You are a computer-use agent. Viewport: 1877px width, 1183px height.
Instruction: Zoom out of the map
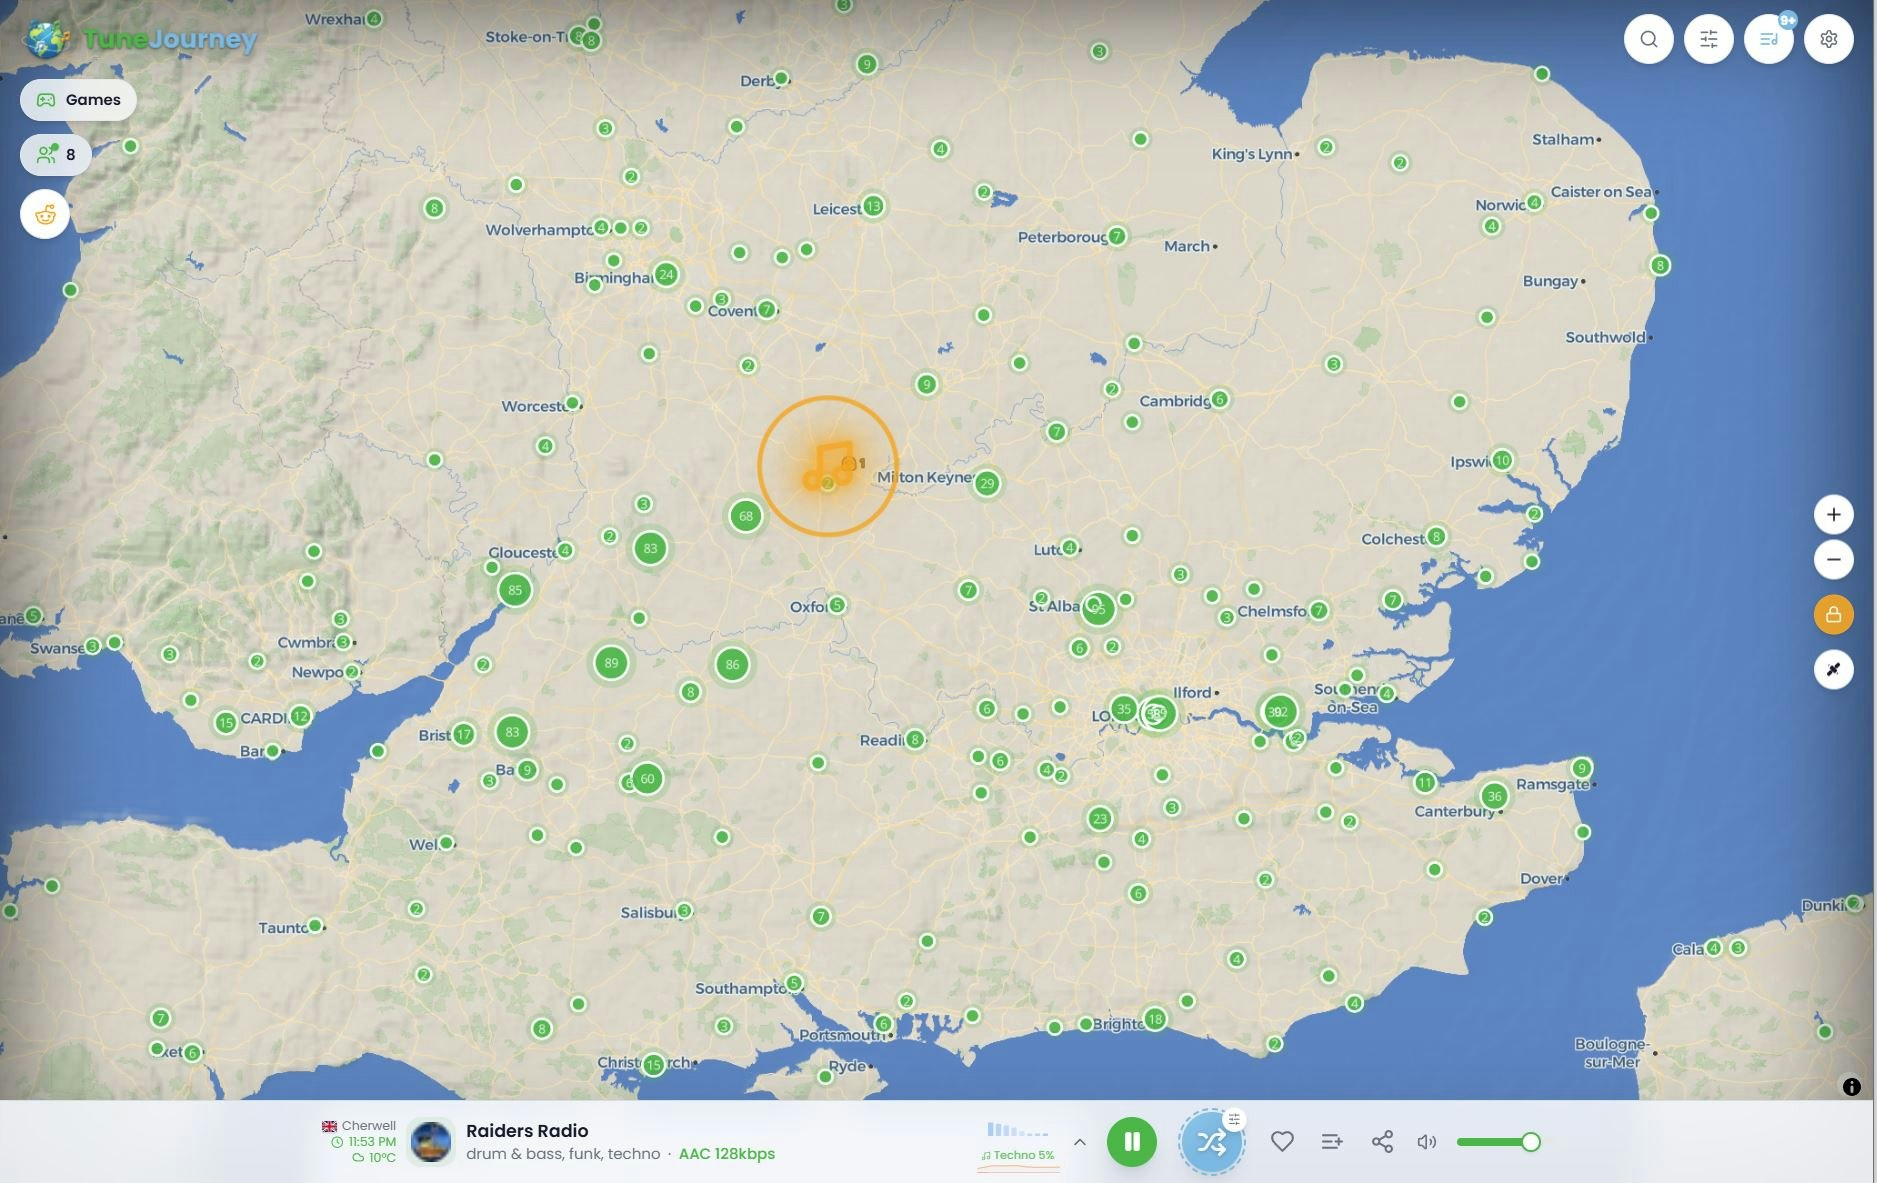click(x=1833, y=559)
